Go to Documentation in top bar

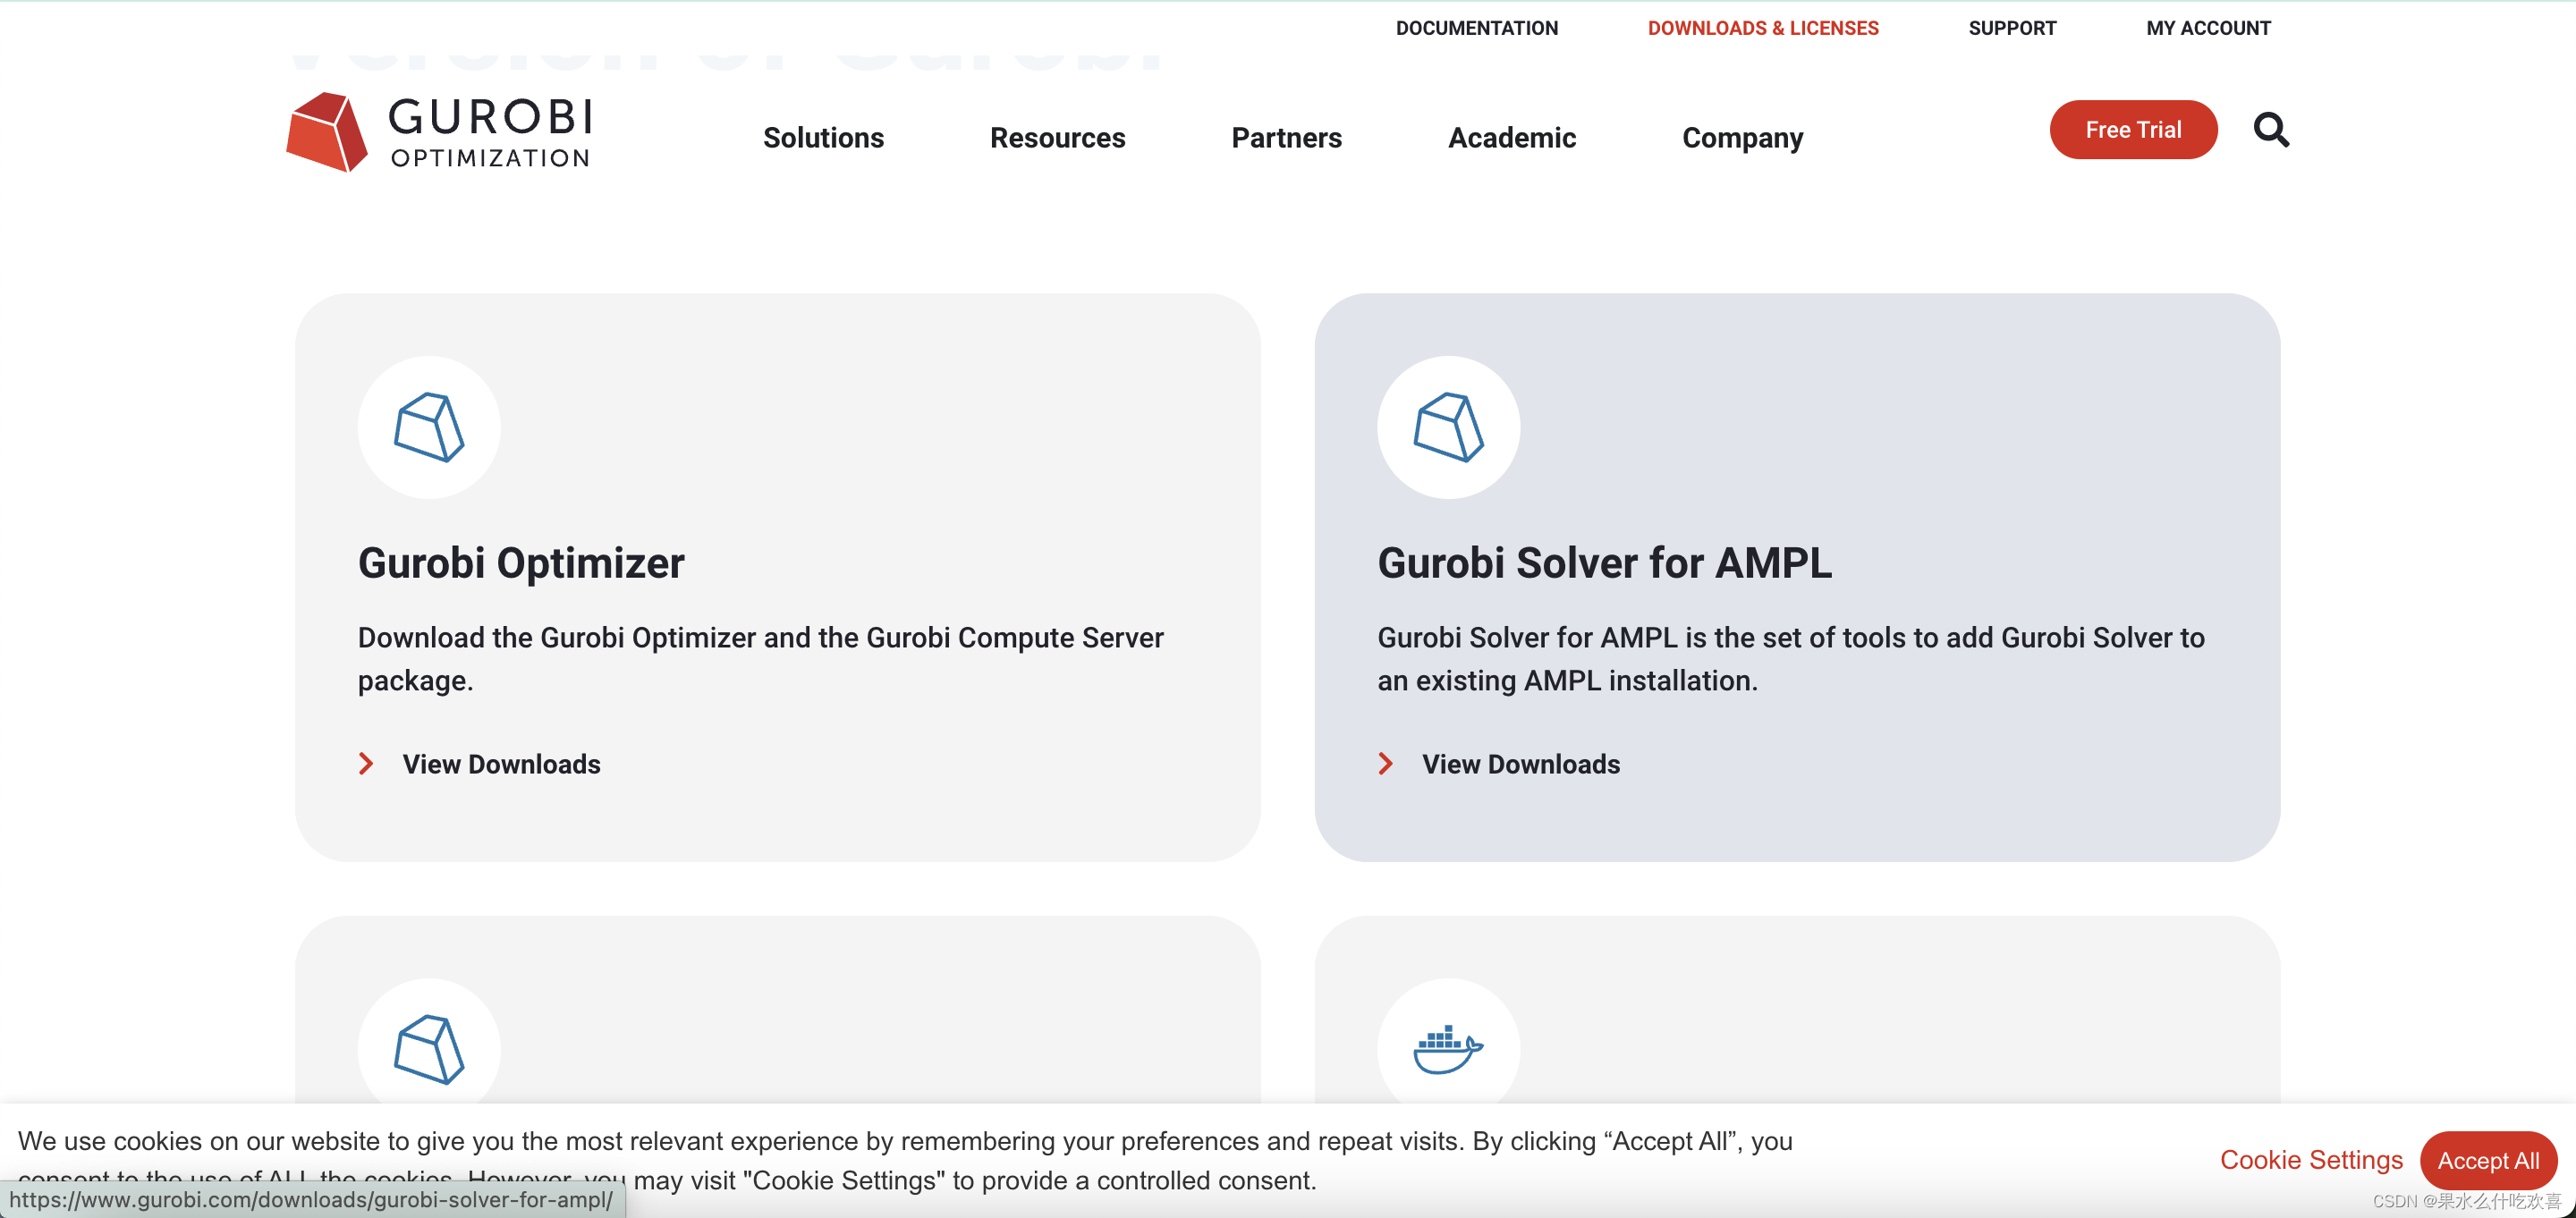tap(1476, 28)
